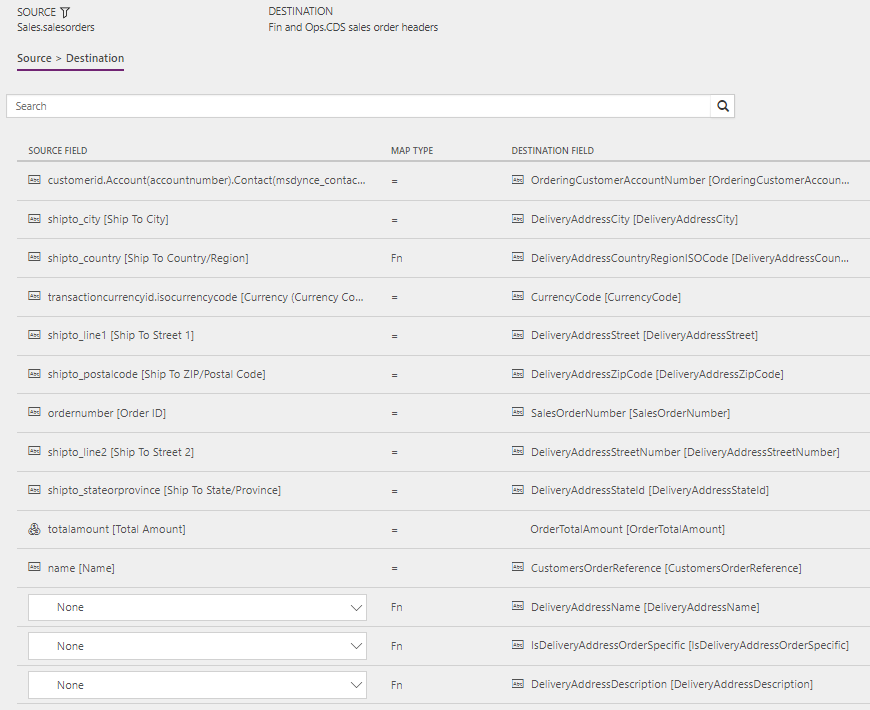Select the Source > Destination tab
Screen dimensions: 870x710
[x=69, y=59]
